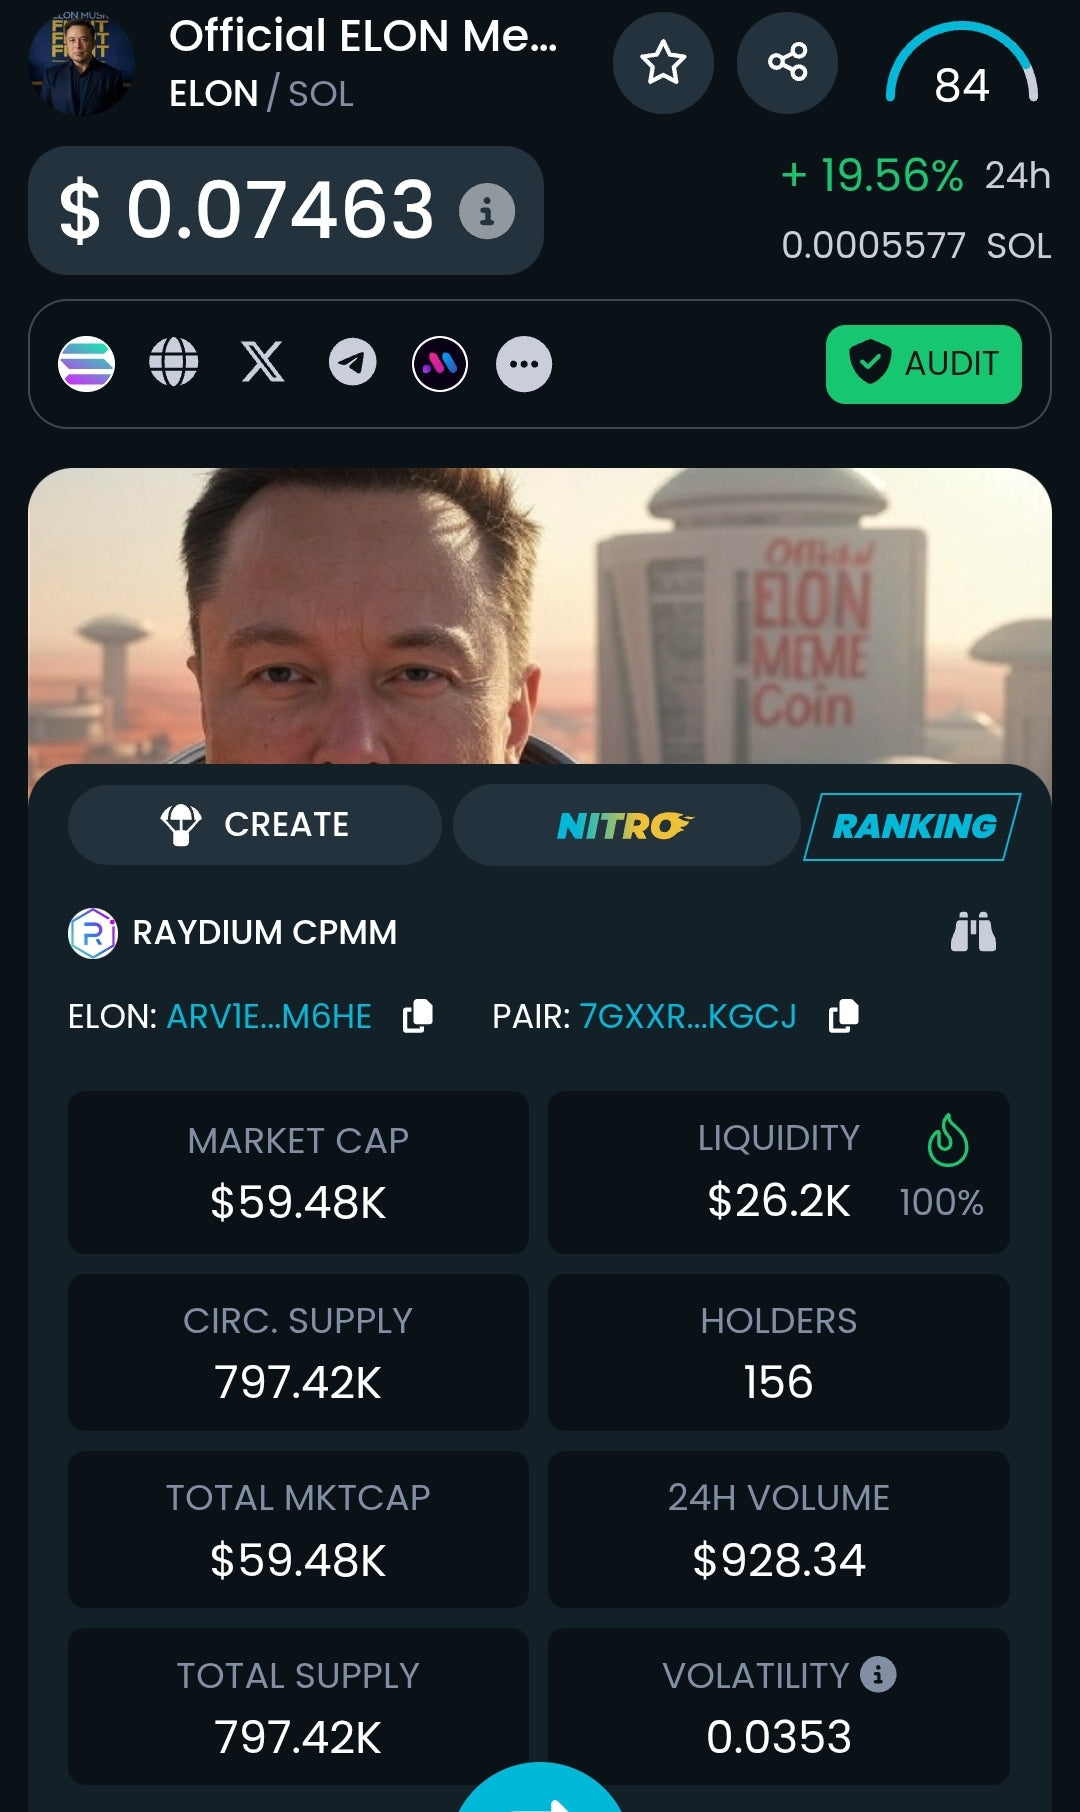The width and height of the screenshot is (1080, 1812).
Task: Show volatility info tooltip icon
Action: 878,1674
